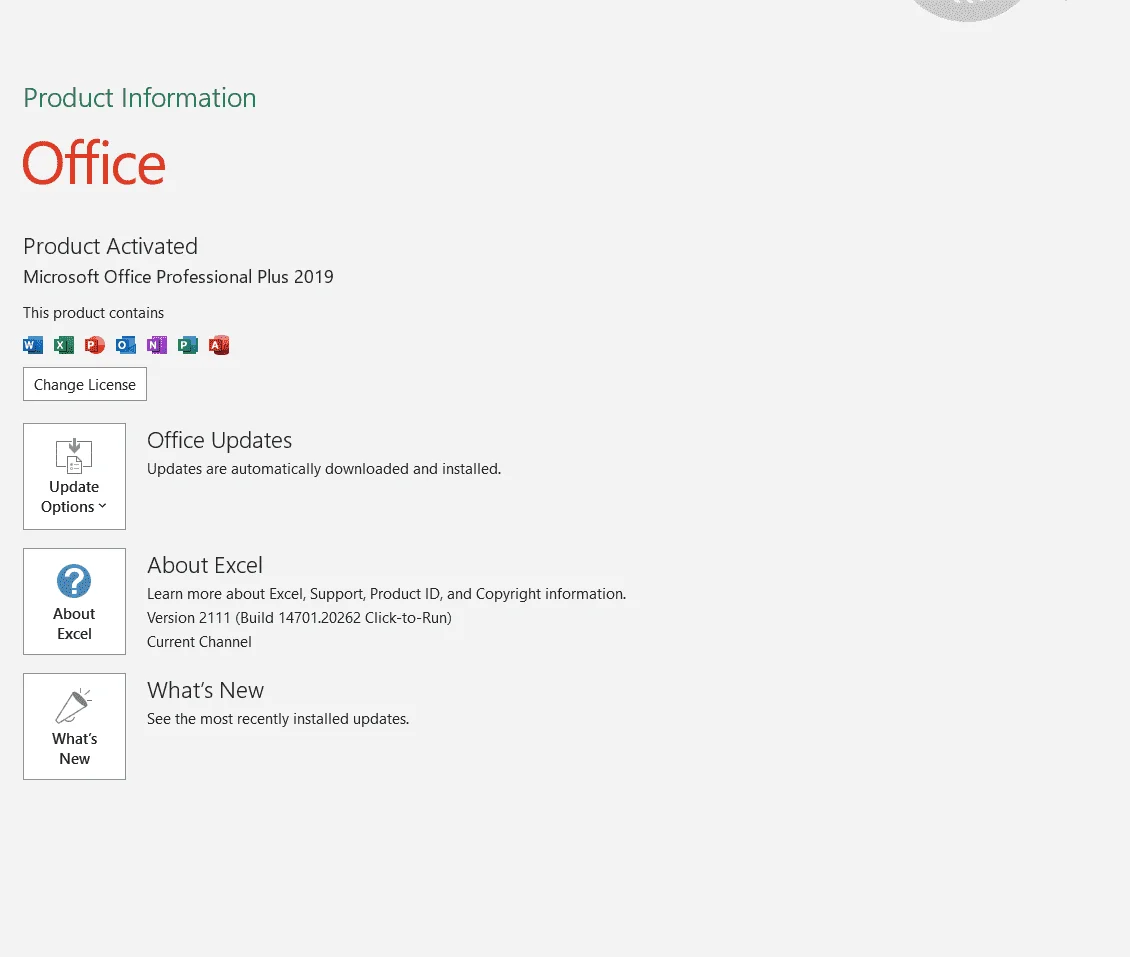Screen dimensions: 1130x957
Task: Click Updates are automatically downloaded text
Action: tap(324, 469)
